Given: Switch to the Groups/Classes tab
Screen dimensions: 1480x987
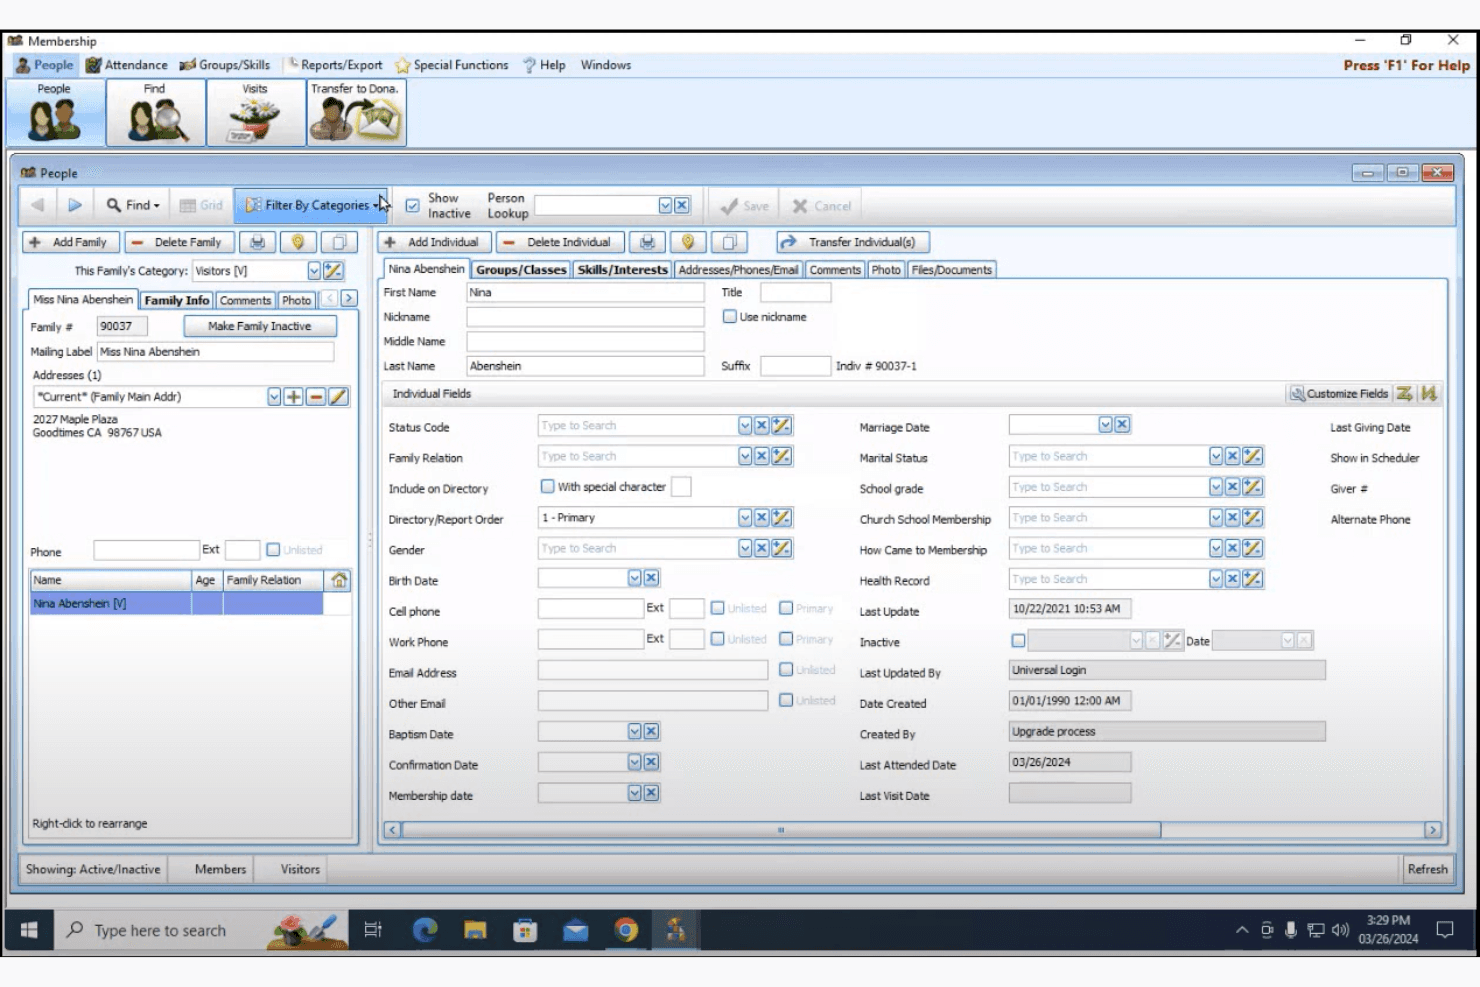Looking at the screenshot, I should 521,270.
